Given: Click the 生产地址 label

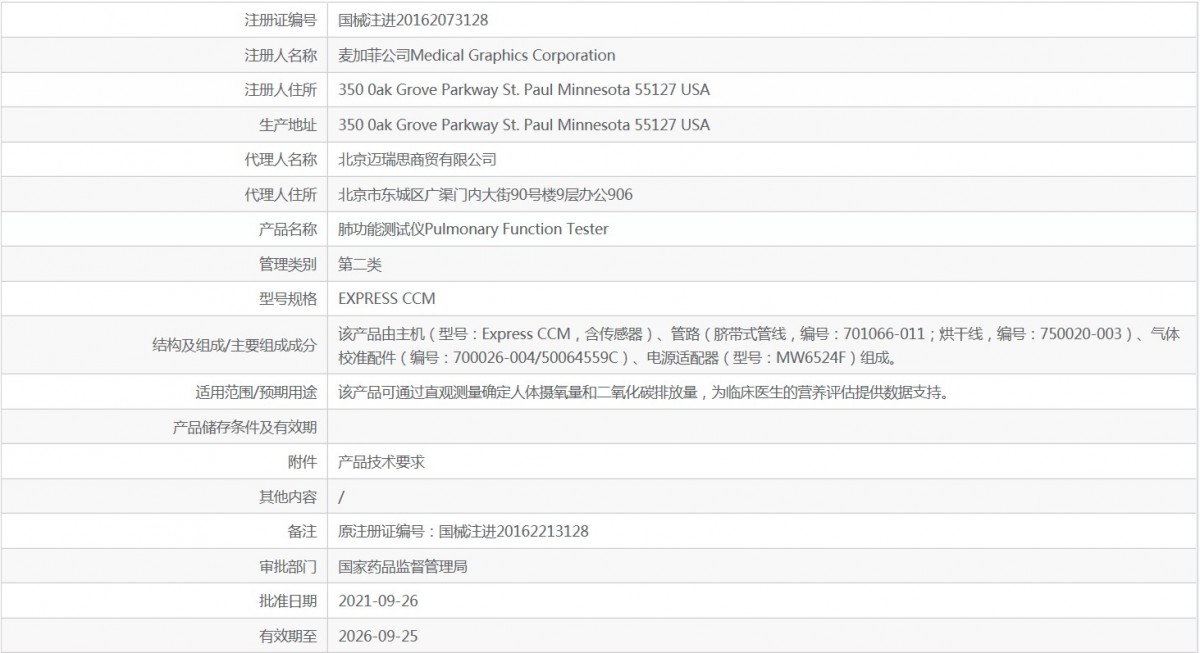Looking at the screenshot, I should click(x=288, y=125).
